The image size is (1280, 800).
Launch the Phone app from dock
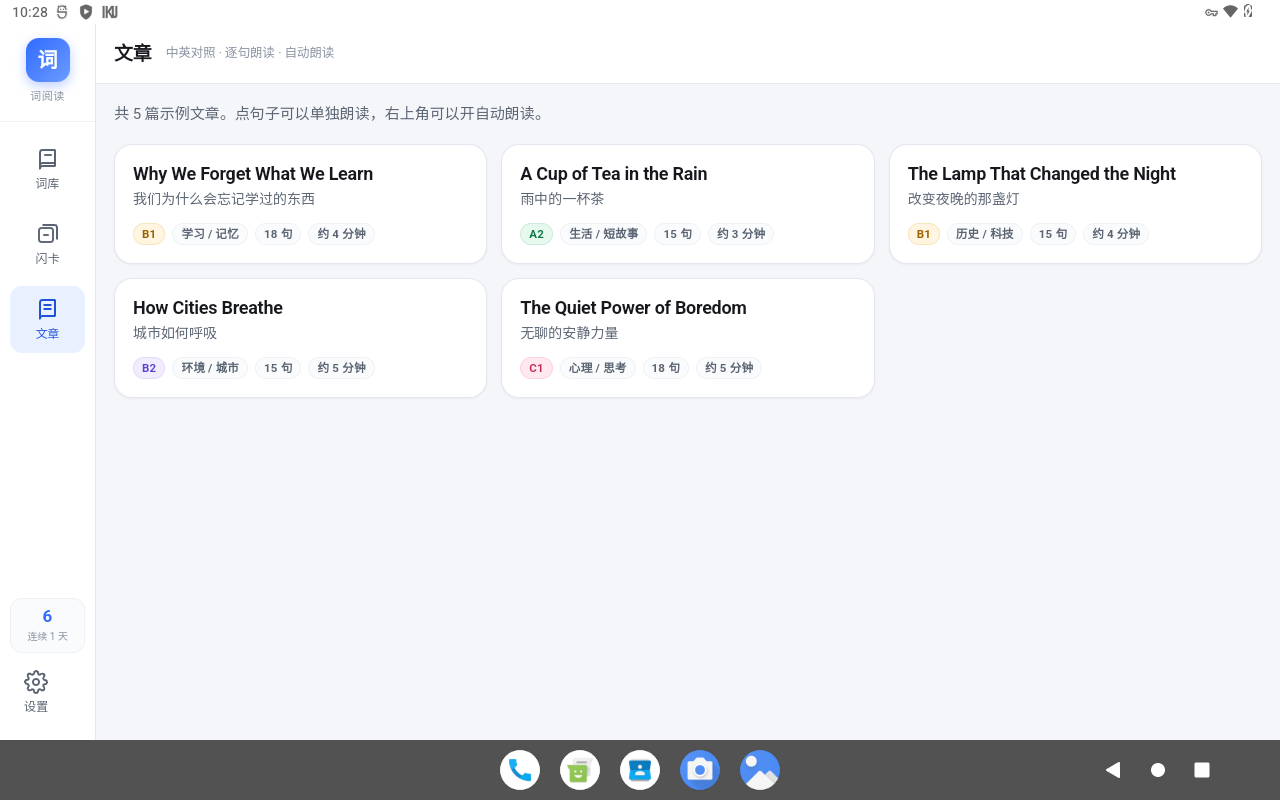[x=520, y=770]
